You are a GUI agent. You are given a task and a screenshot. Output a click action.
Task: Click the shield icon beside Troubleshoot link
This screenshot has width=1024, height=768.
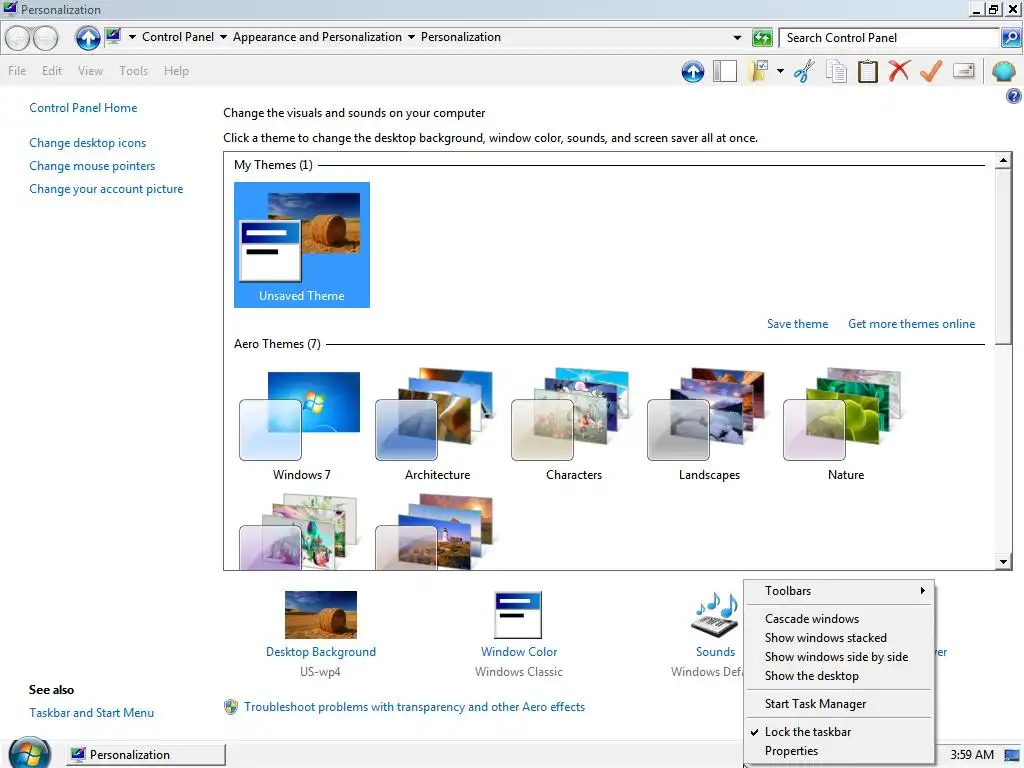pos(231,707)
